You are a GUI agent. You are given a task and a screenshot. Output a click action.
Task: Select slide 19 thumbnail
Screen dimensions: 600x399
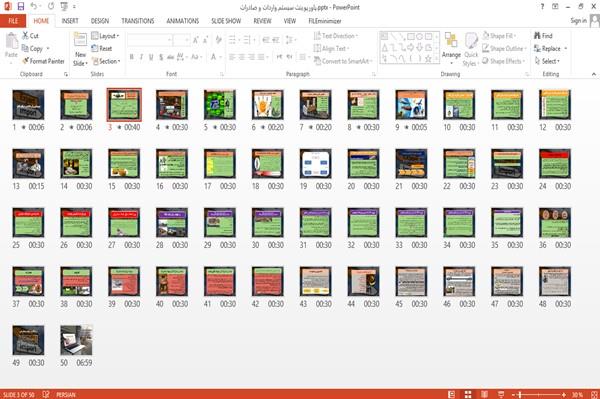click(x=315, y=164)
